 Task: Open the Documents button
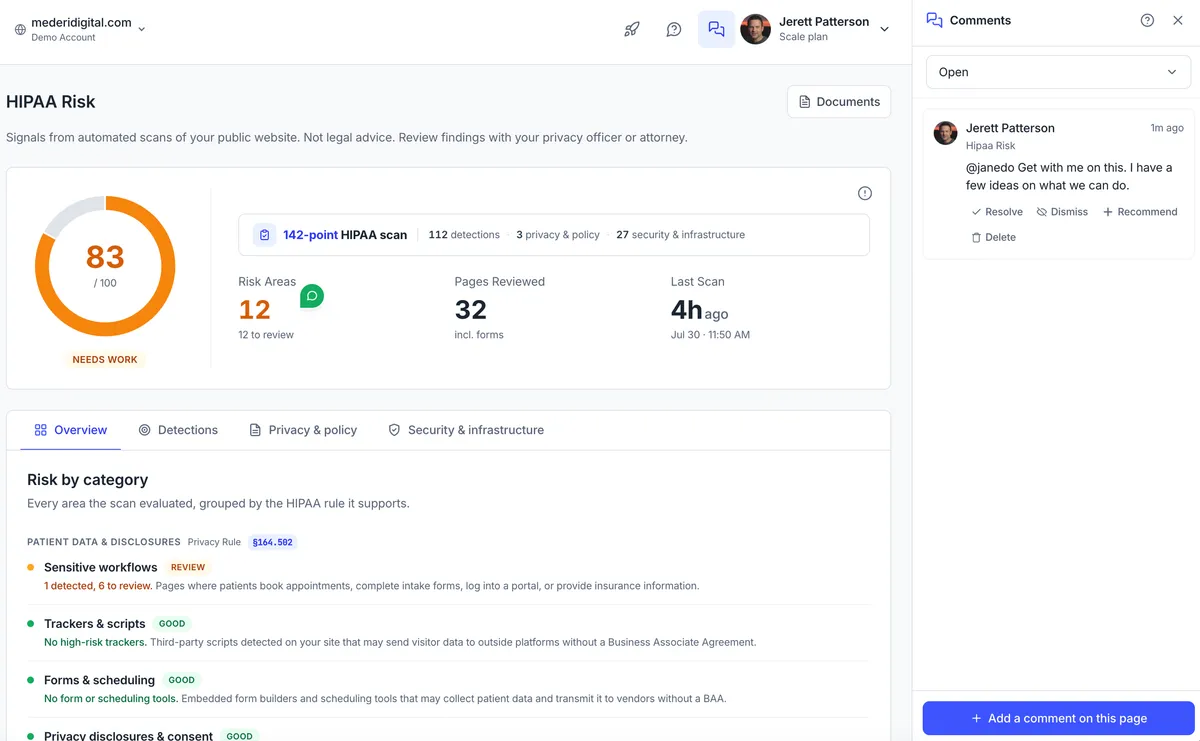click(x=839, y=102)
